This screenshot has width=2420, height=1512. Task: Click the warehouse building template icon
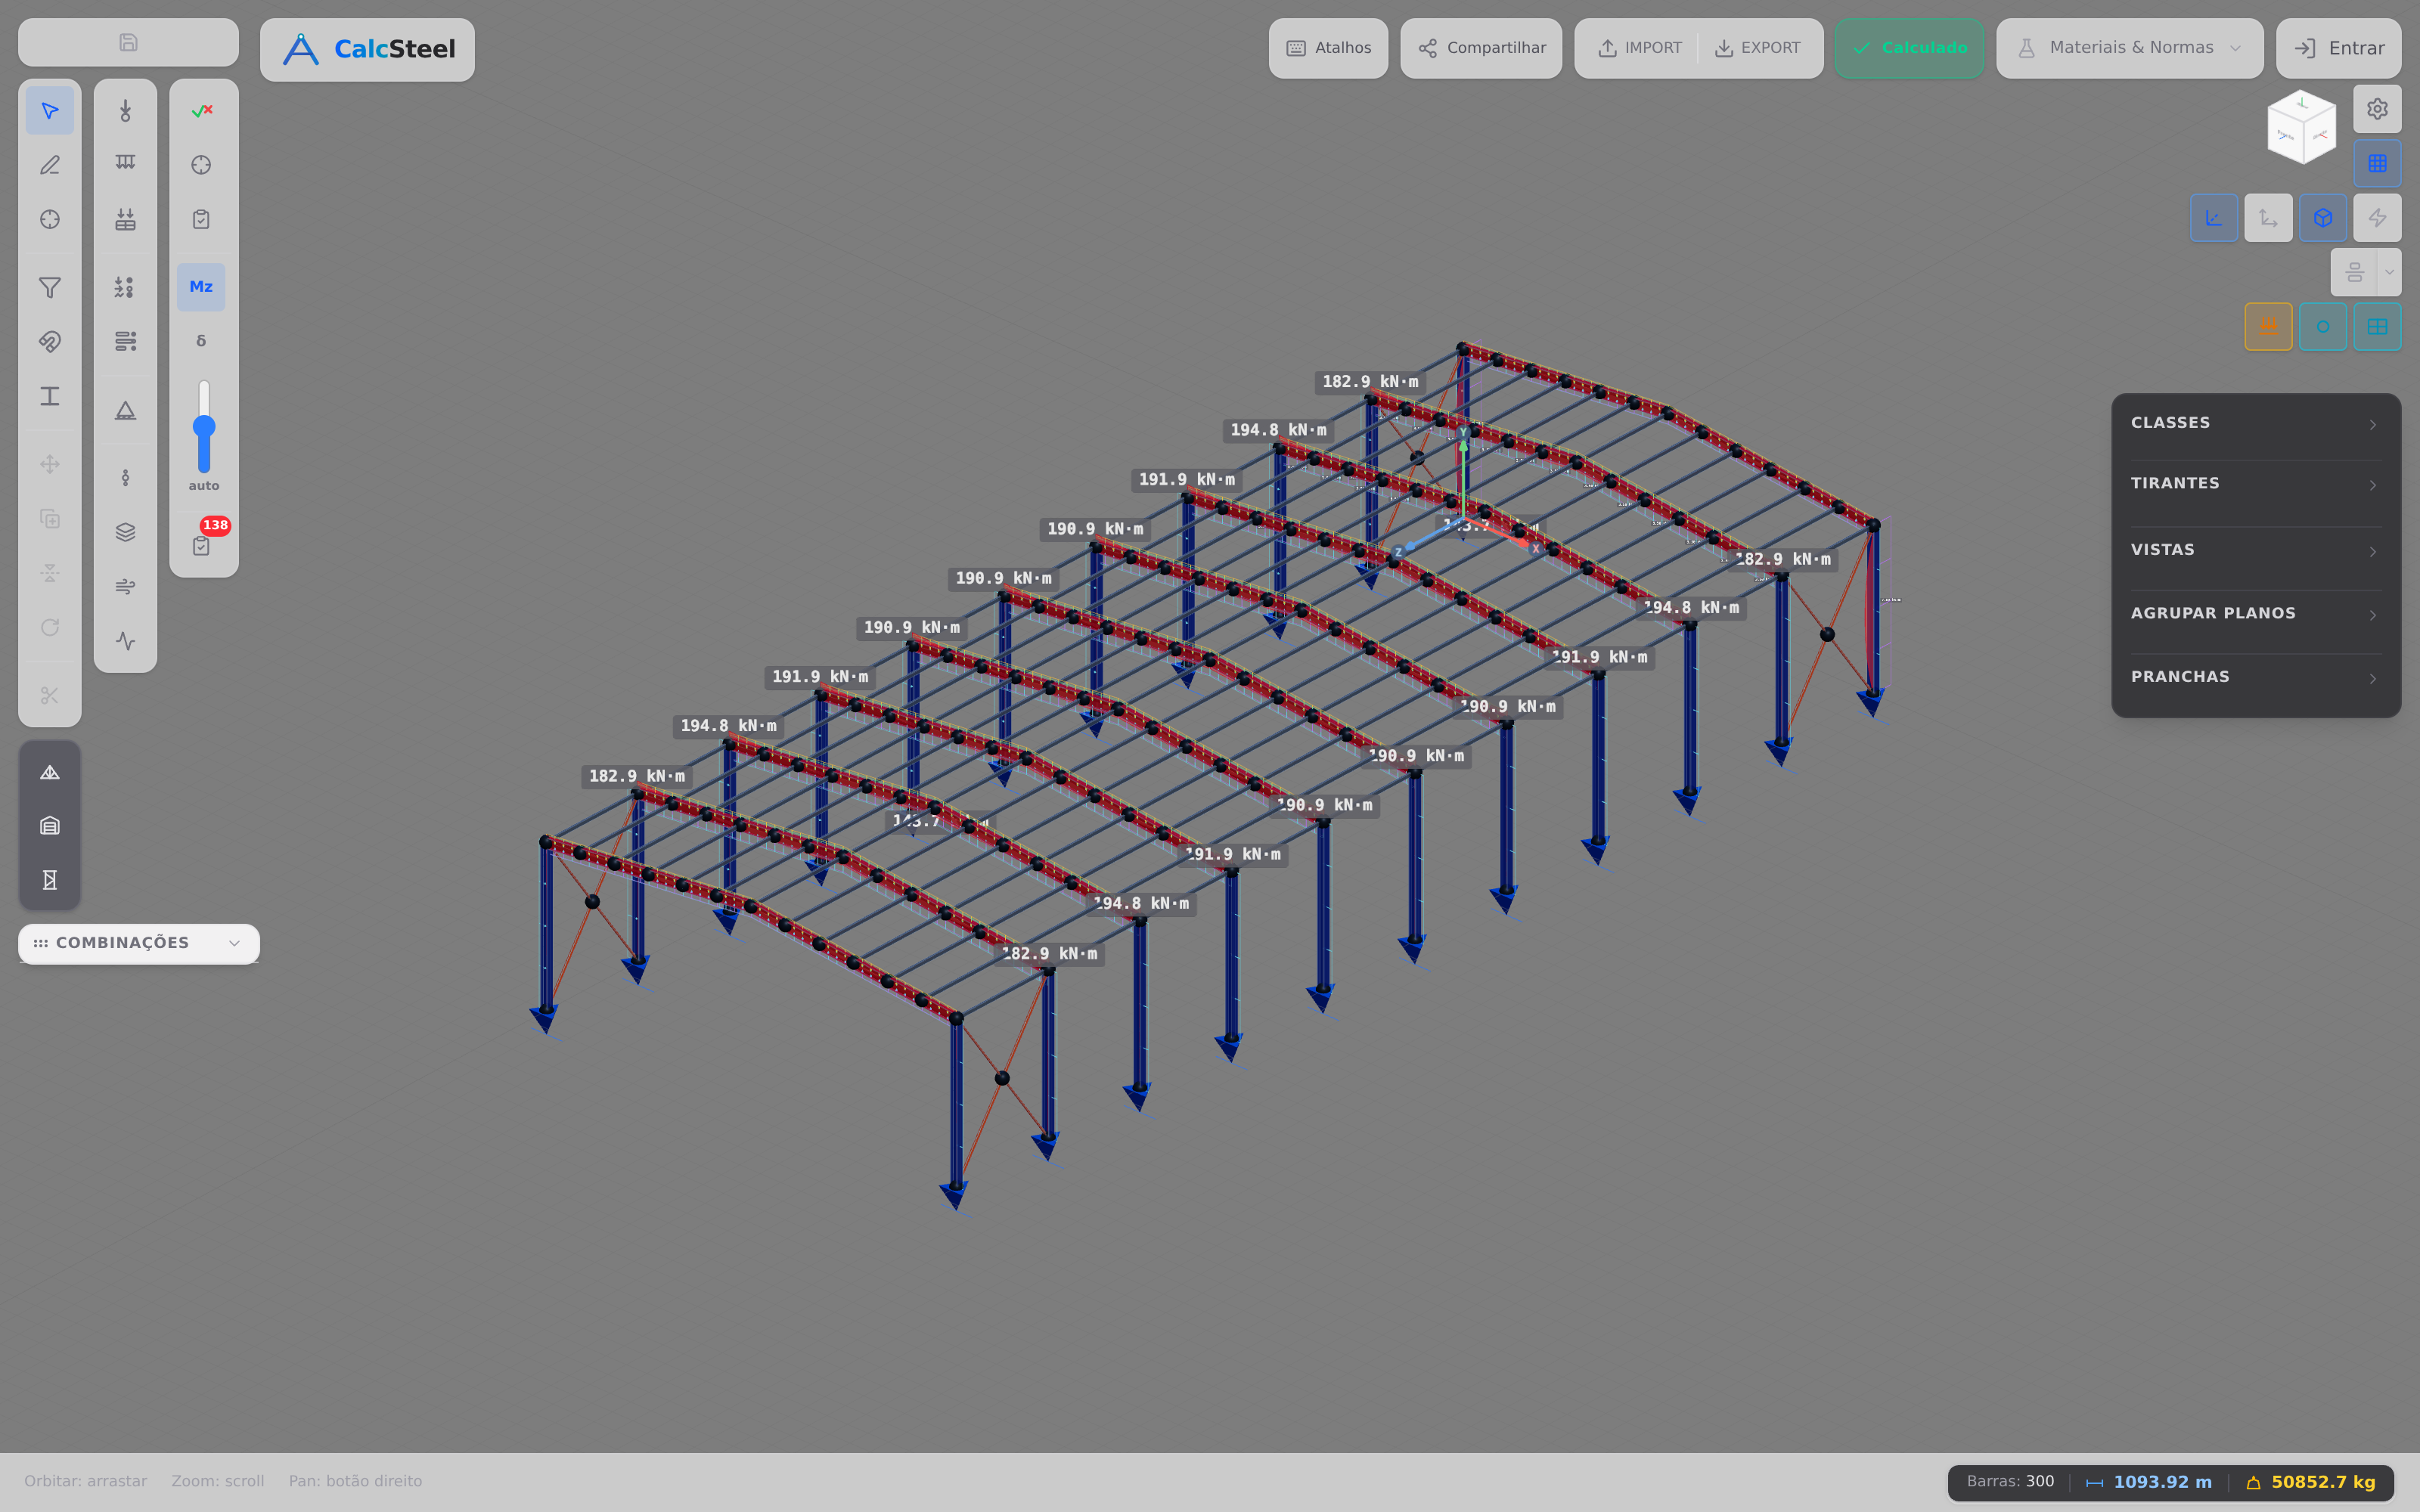tap(49, 826)
